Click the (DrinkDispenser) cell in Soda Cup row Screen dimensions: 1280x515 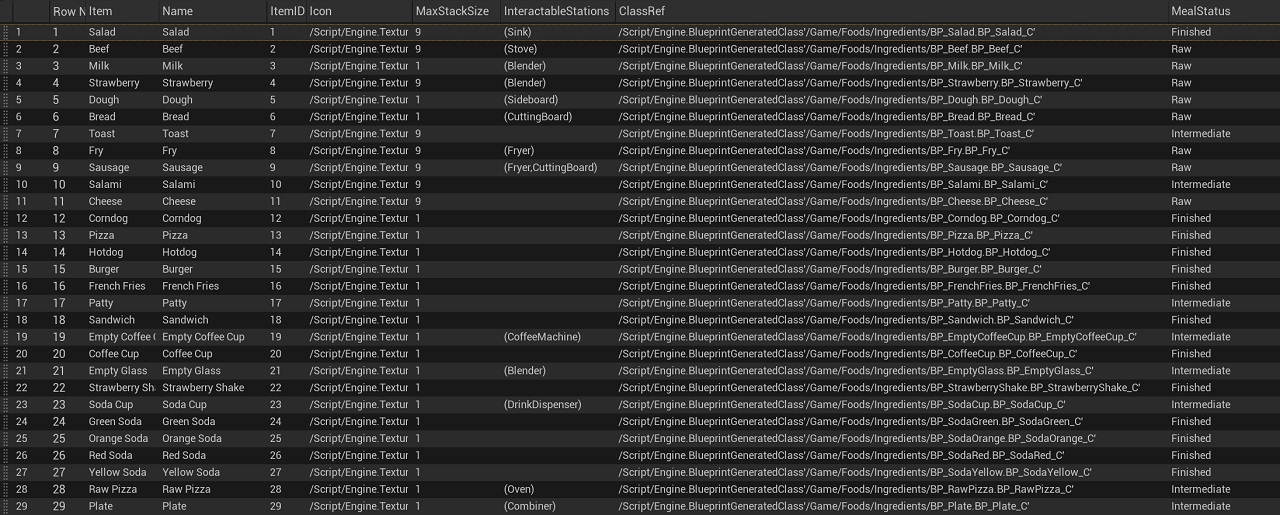point(542,405)
